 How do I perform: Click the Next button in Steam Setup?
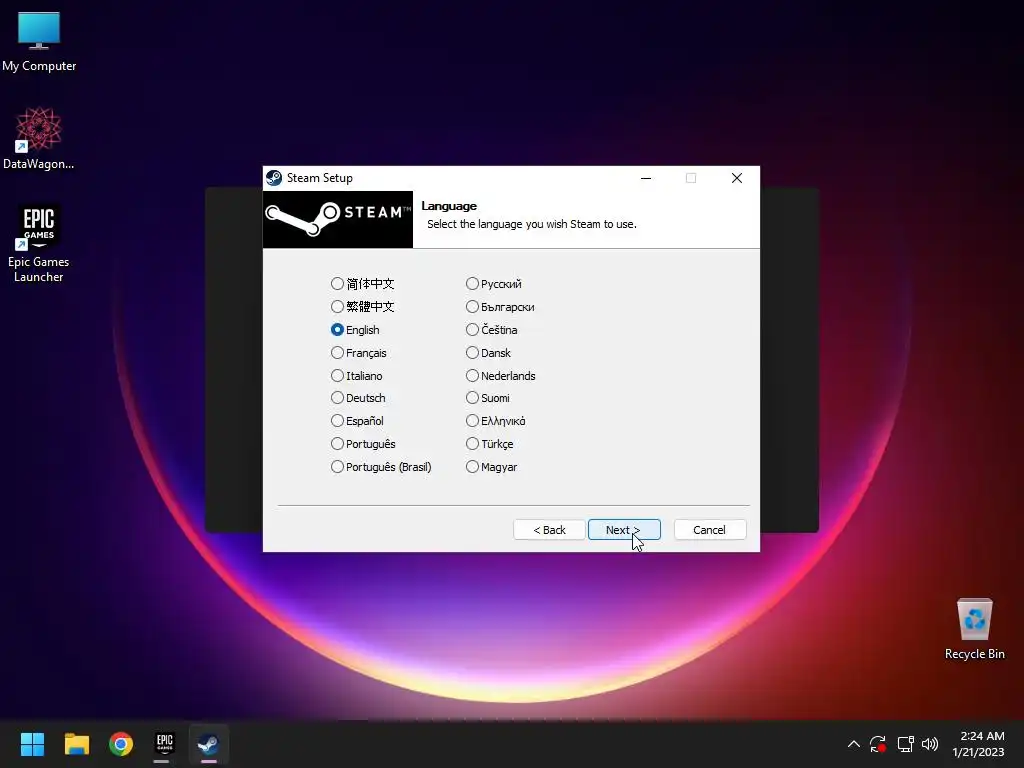(624, 530)
